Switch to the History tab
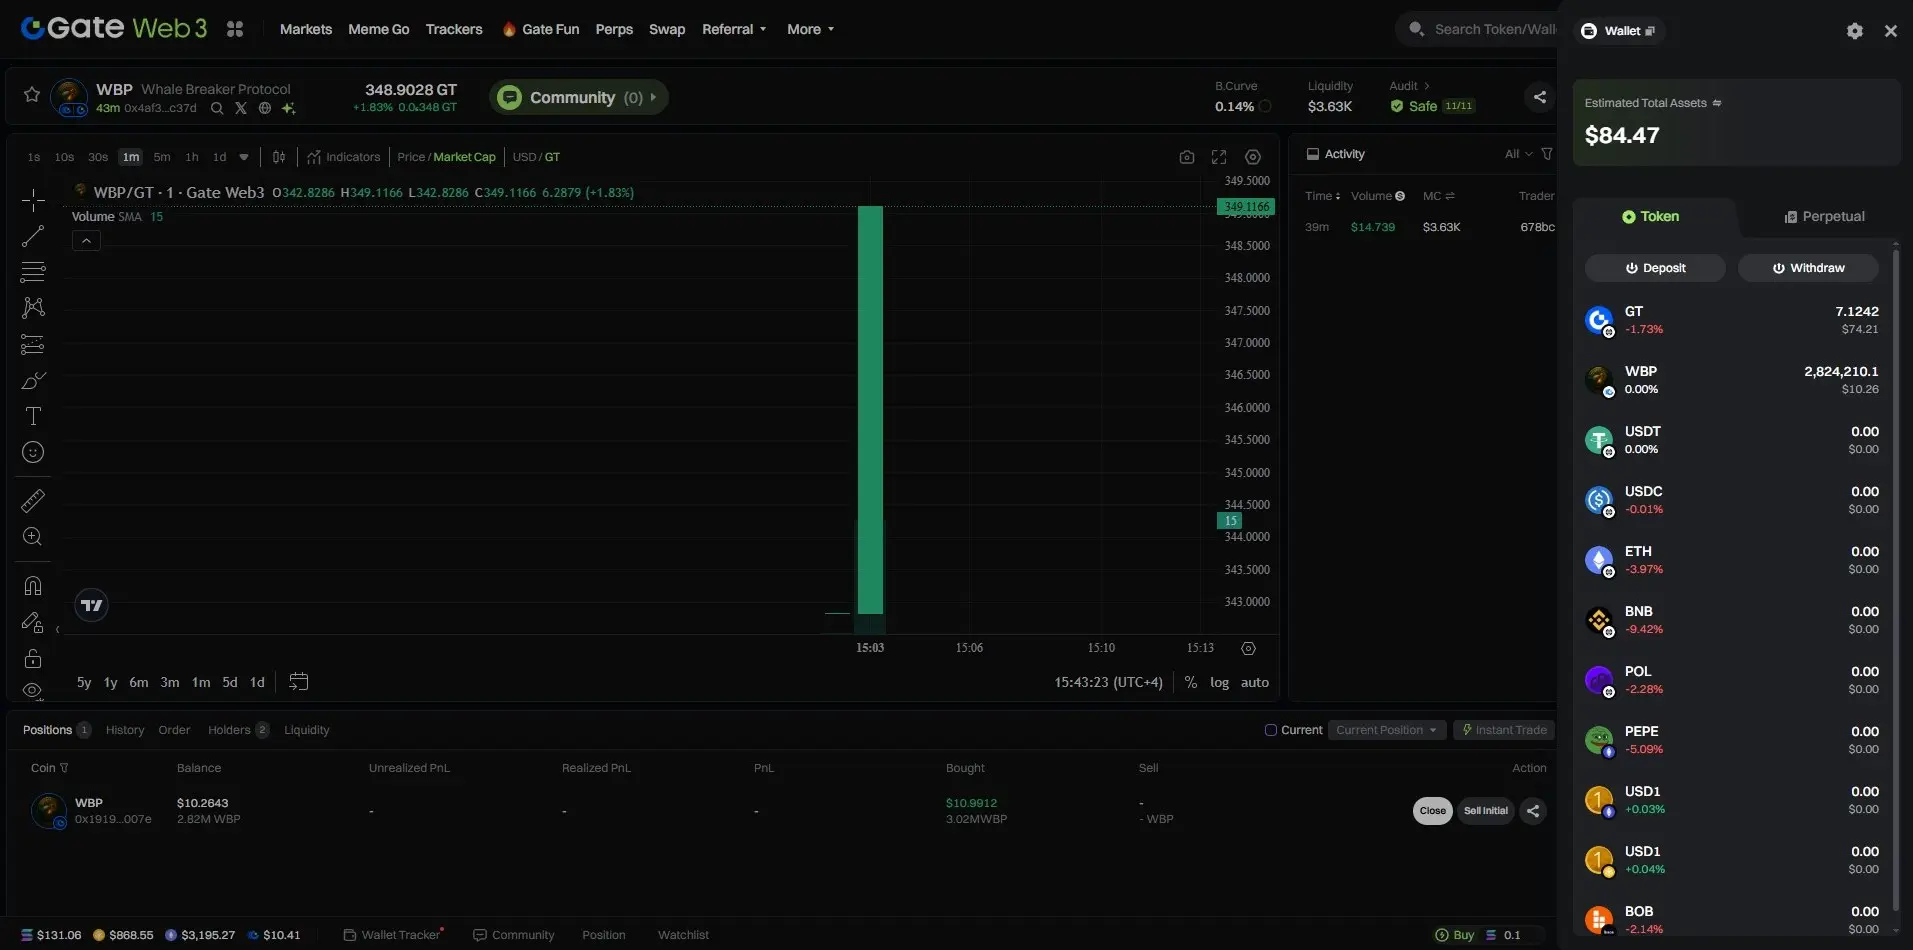Viewport: 1913px width, 950px height. pos(125,730)
